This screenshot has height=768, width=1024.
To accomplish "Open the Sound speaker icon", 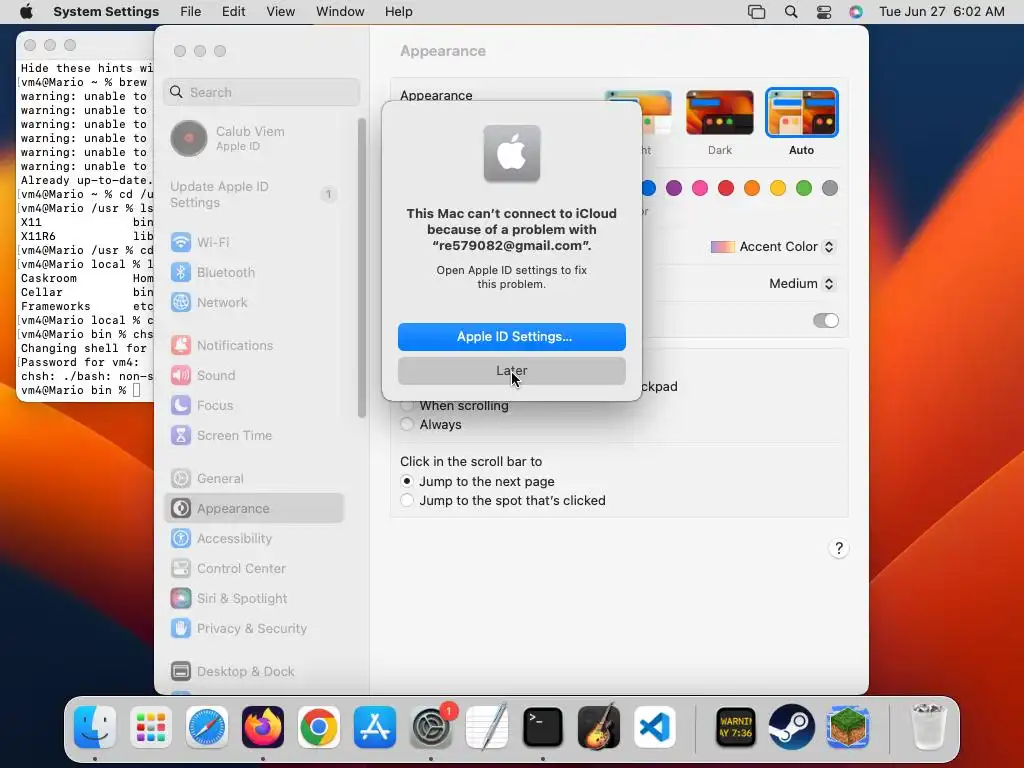I will pyautogui.click(x=181, y=376).
